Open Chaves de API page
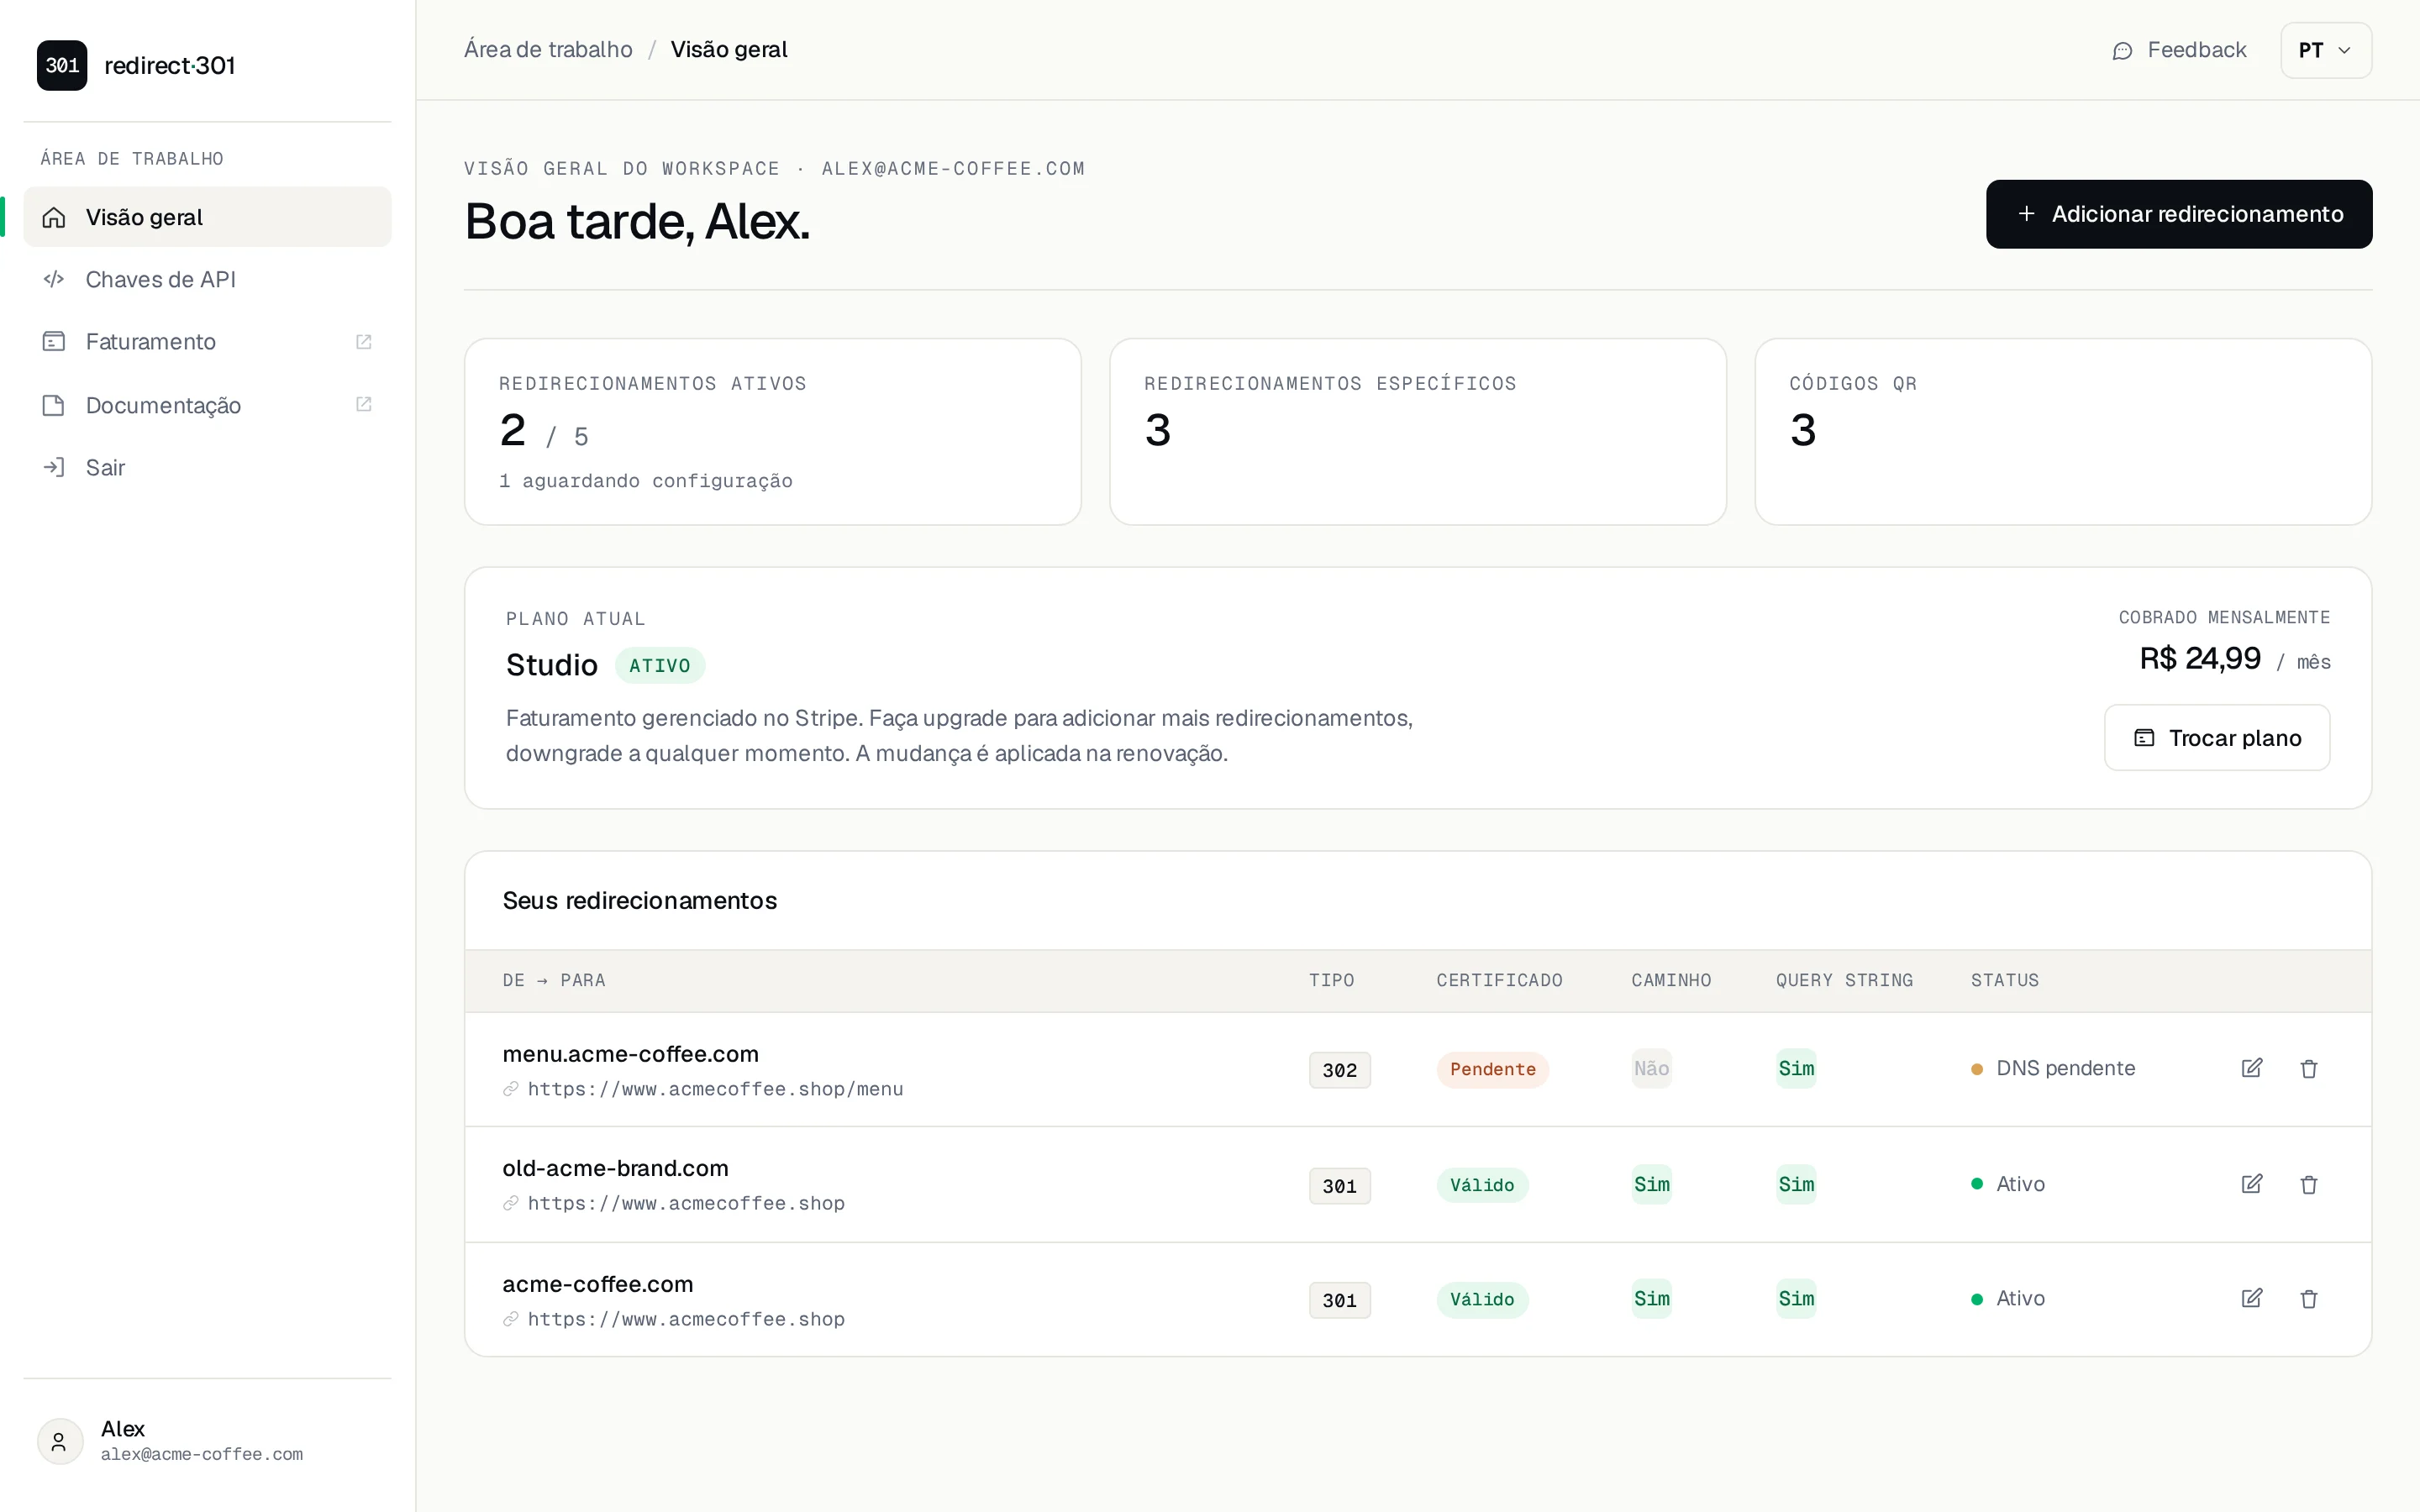The image size is (2420, 1512). 208,279
